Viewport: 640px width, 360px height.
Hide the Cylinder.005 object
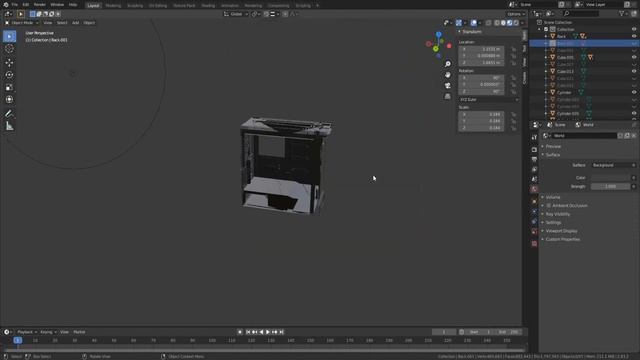(x=634, y=113)
